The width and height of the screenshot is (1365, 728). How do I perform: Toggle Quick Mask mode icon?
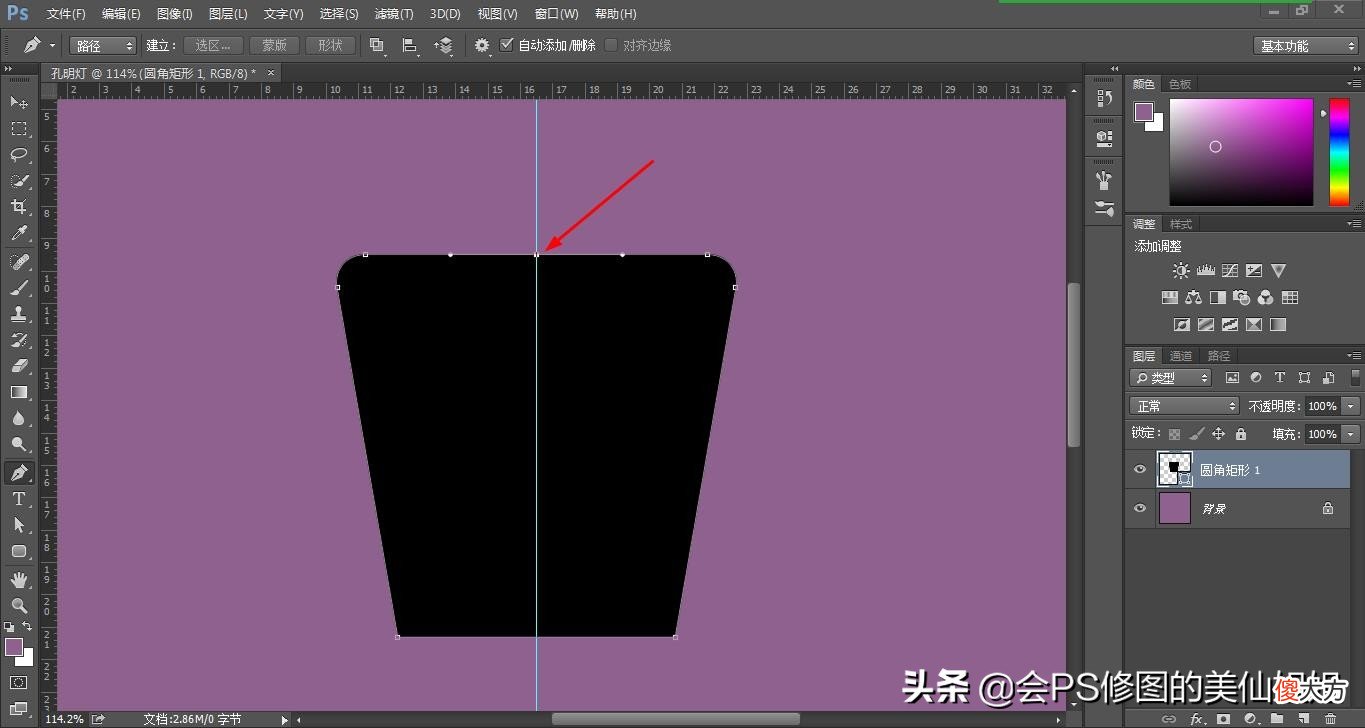(19, 683)
